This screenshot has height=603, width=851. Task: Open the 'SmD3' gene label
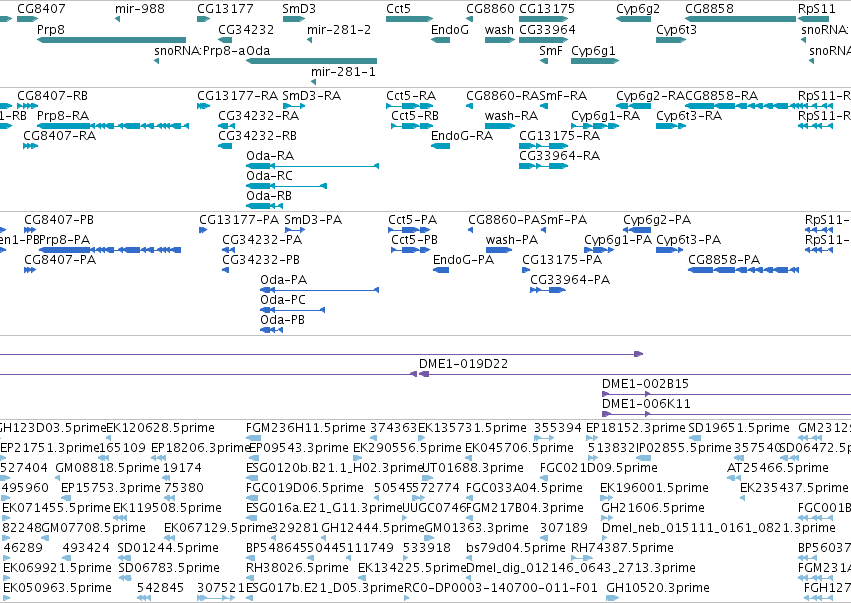pyautogui.click(x=299, y=9)
